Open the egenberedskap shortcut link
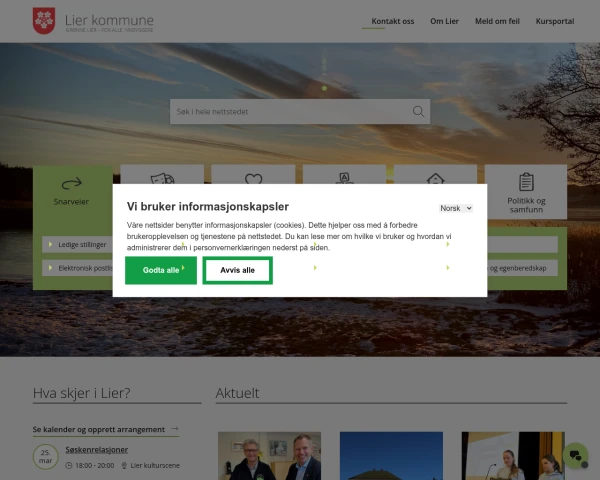The image size is (600, 480). (x=522, y=268)
